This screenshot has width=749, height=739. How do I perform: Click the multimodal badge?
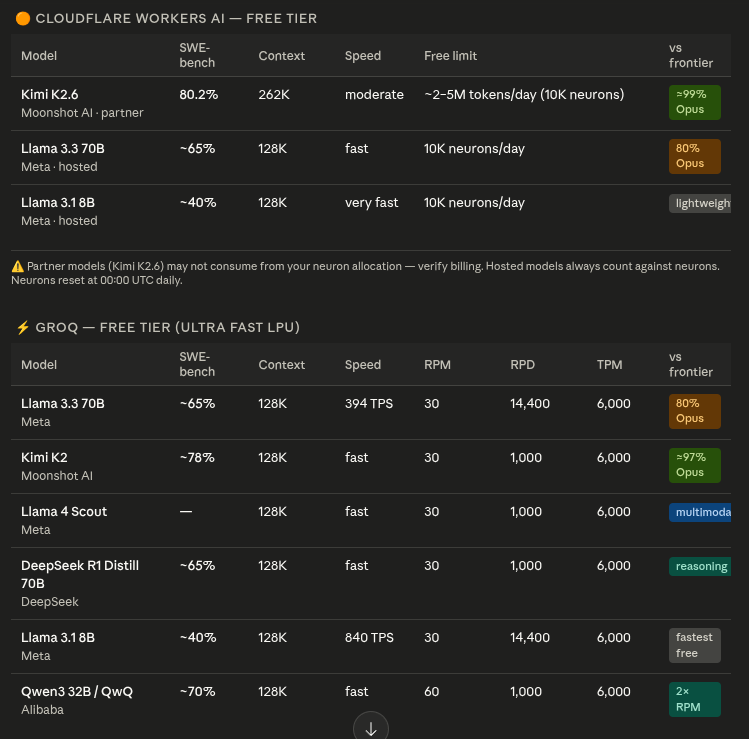(x=700, y=513)
